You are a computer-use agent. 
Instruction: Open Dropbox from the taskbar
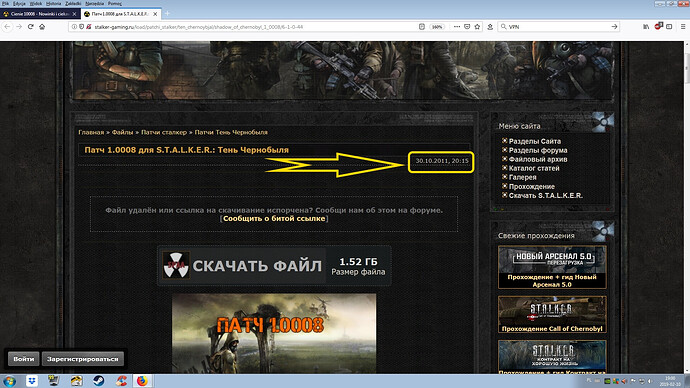32,381
